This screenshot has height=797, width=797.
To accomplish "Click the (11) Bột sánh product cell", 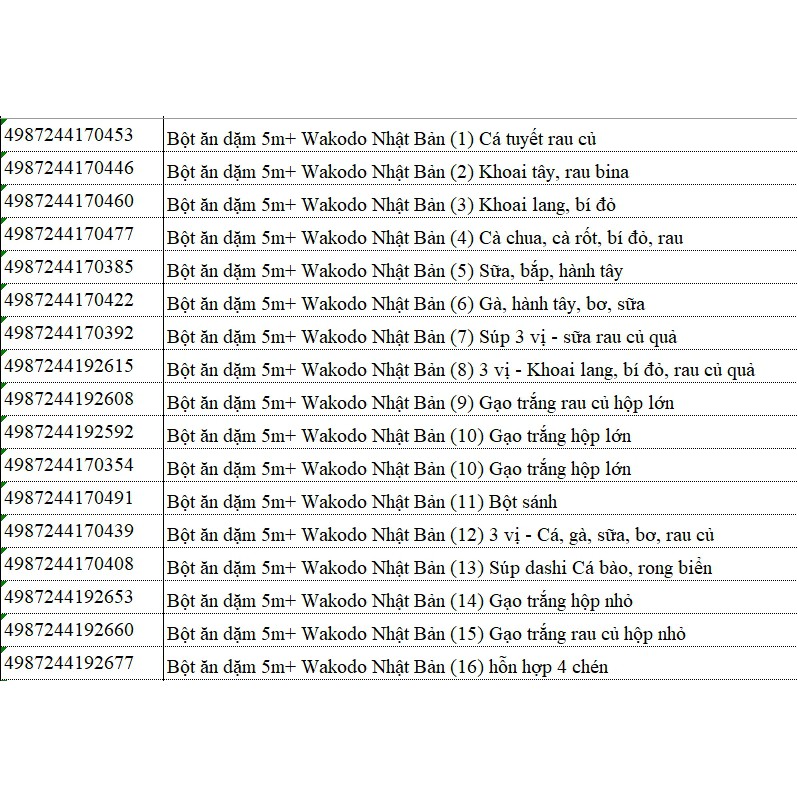I will coord(480,499).
